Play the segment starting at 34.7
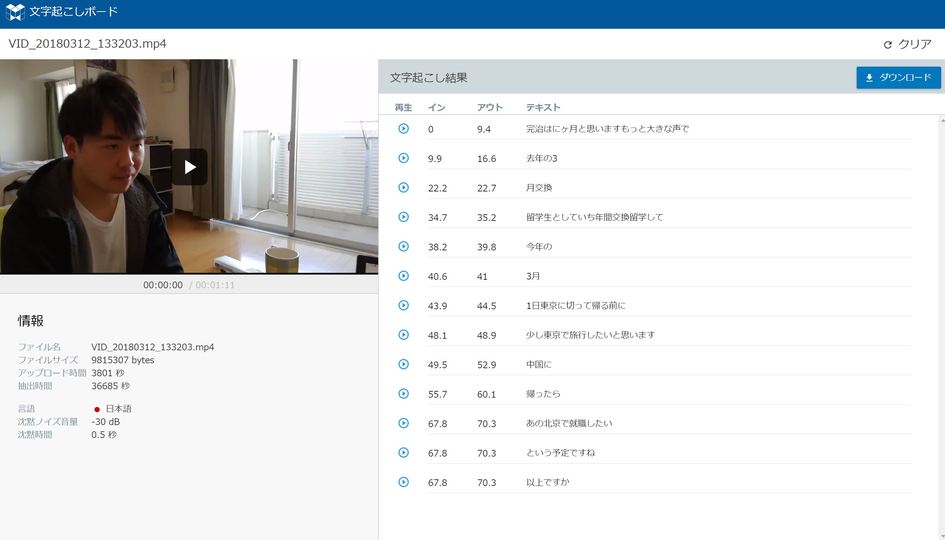Image resolution: width=945 pixels, height=540 pixels. pyautogui.click(x=403, y=217)
